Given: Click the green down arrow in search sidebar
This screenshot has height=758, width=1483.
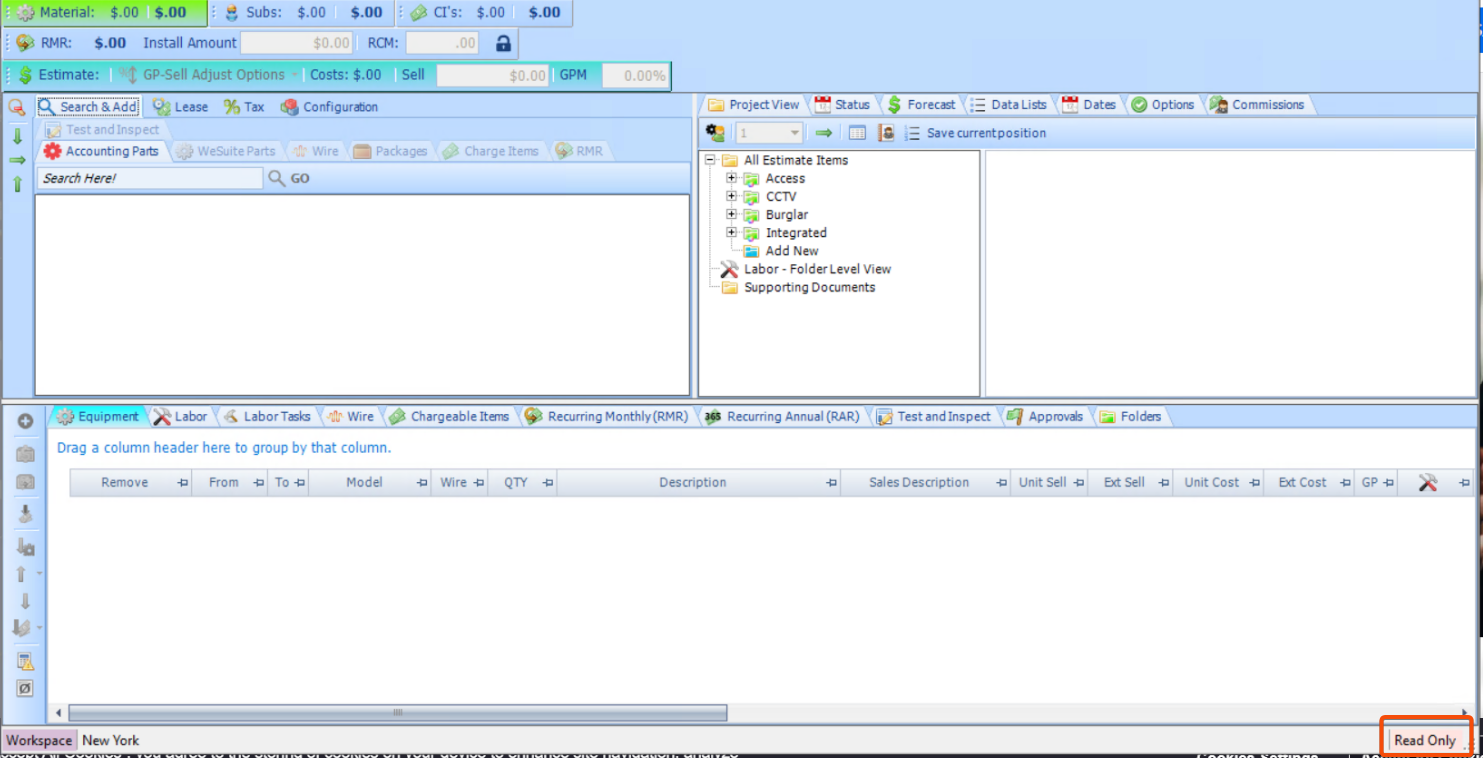Looking at the screenshot, I should click(17, 137).
